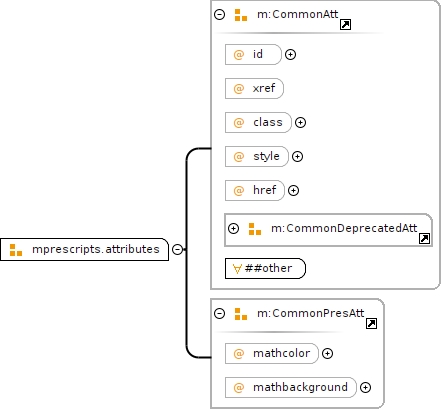Expand the style attribute plus button
The height and width of the screenshot is (410, 442).
pyautogui.click(x=297, y=157)
